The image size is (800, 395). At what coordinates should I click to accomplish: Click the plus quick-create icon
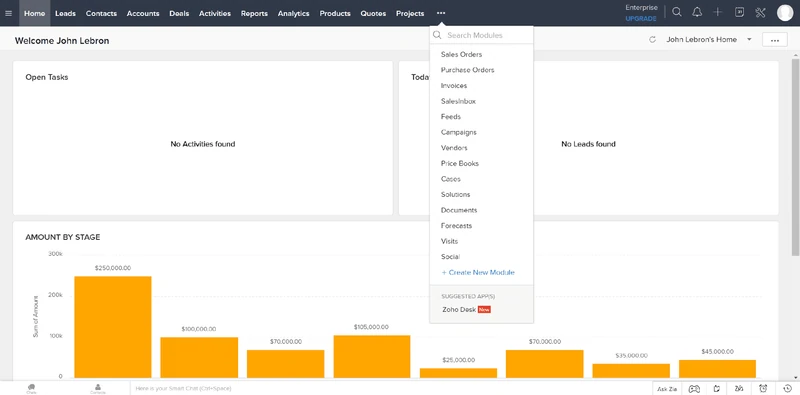(718, 13)
